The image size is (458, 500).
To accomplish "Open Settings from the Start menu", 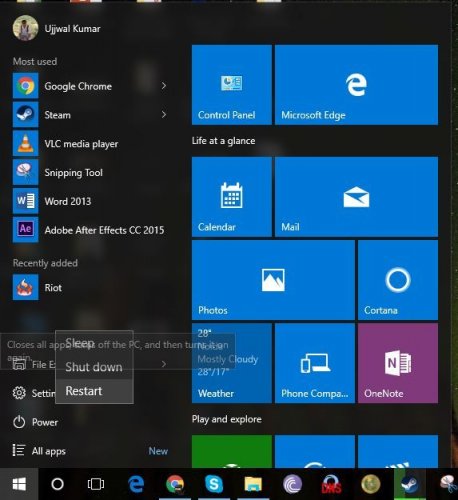I will point(33,393).
